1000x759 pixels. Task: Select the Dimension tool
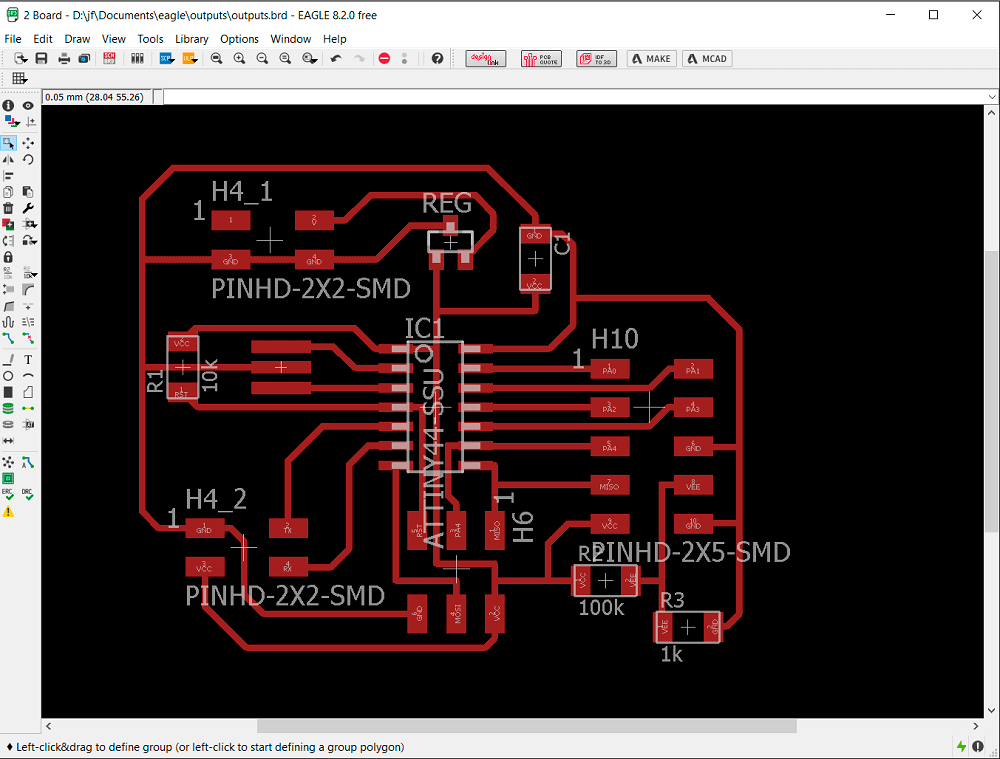[x=8, y=441]
